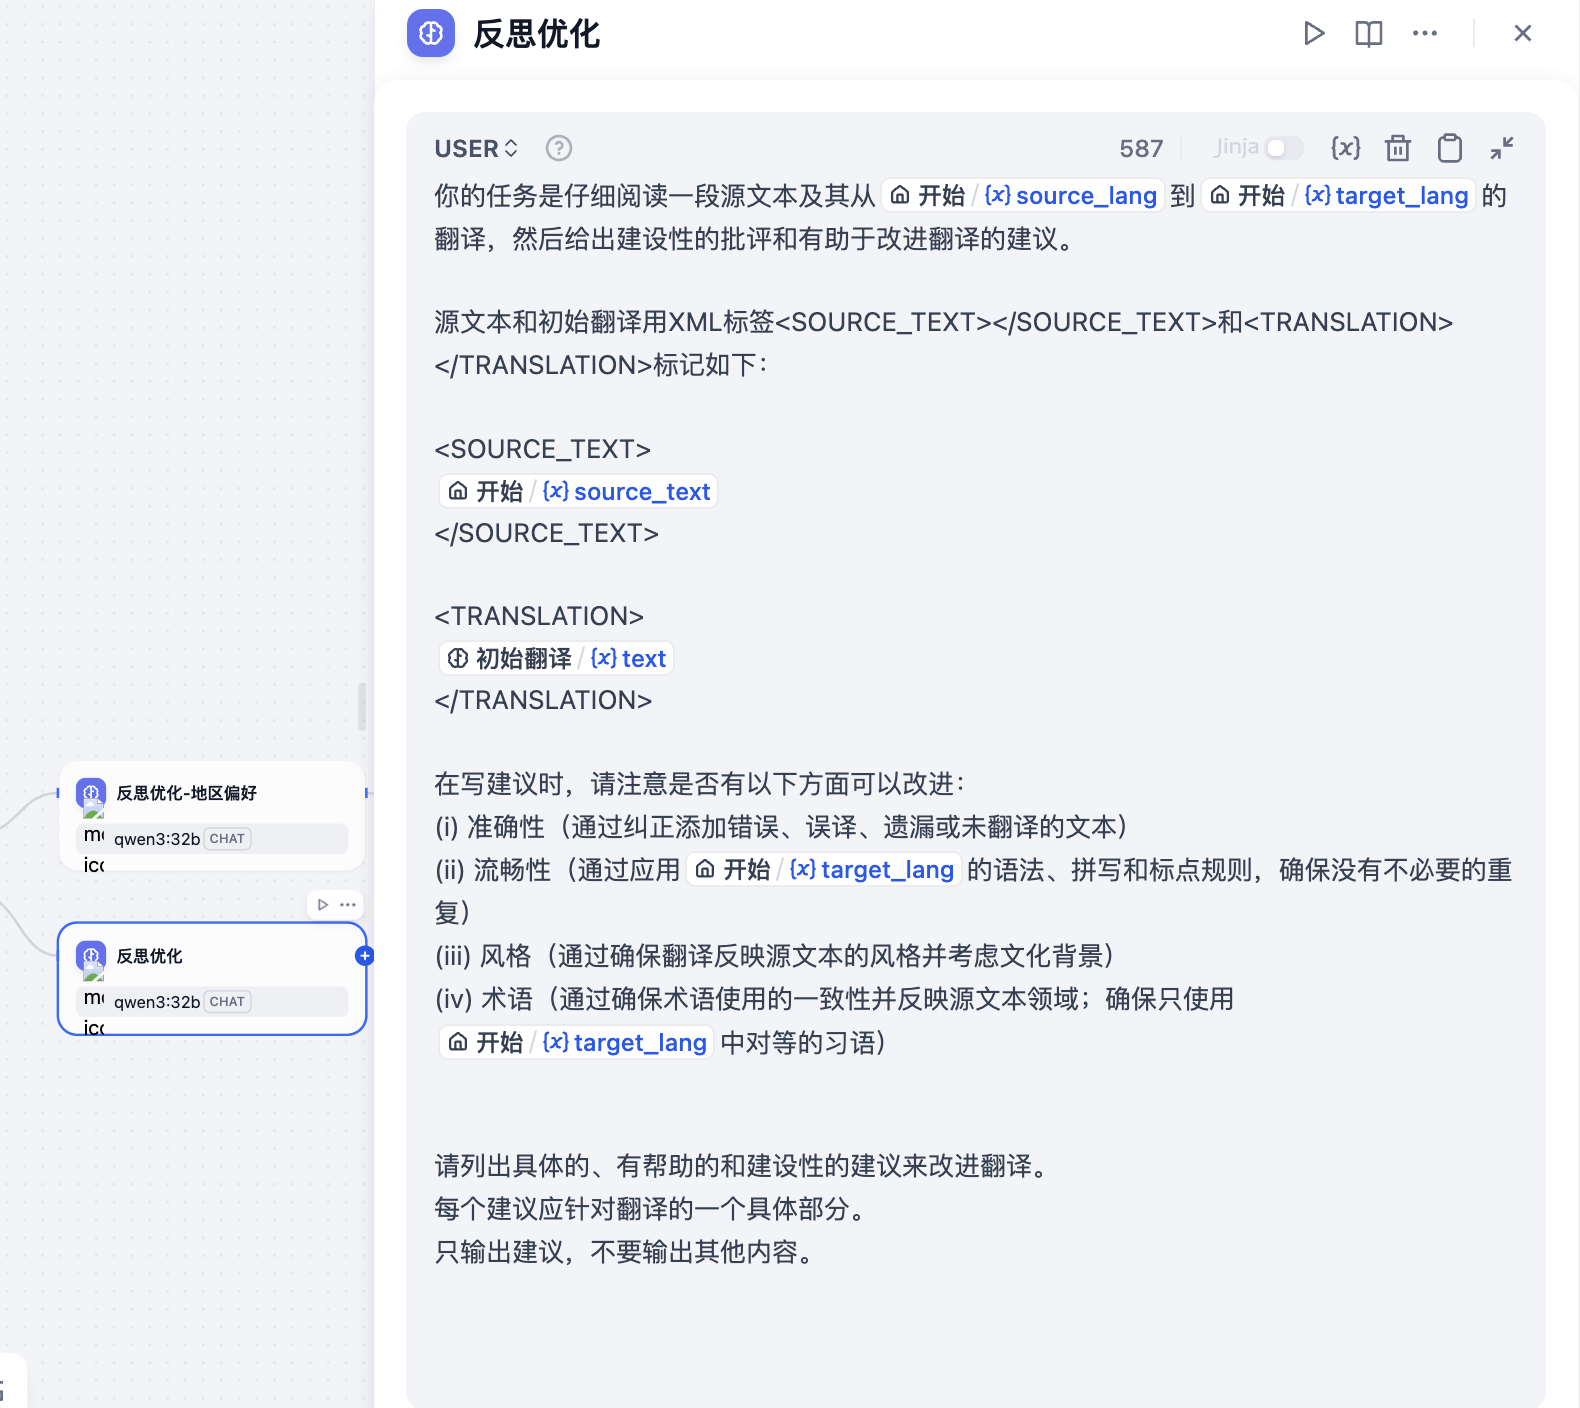Open the help documentation book icon
The width and height of the screenshot is (1580, 1408).
pyautogui.click(x=1368, y=33)
